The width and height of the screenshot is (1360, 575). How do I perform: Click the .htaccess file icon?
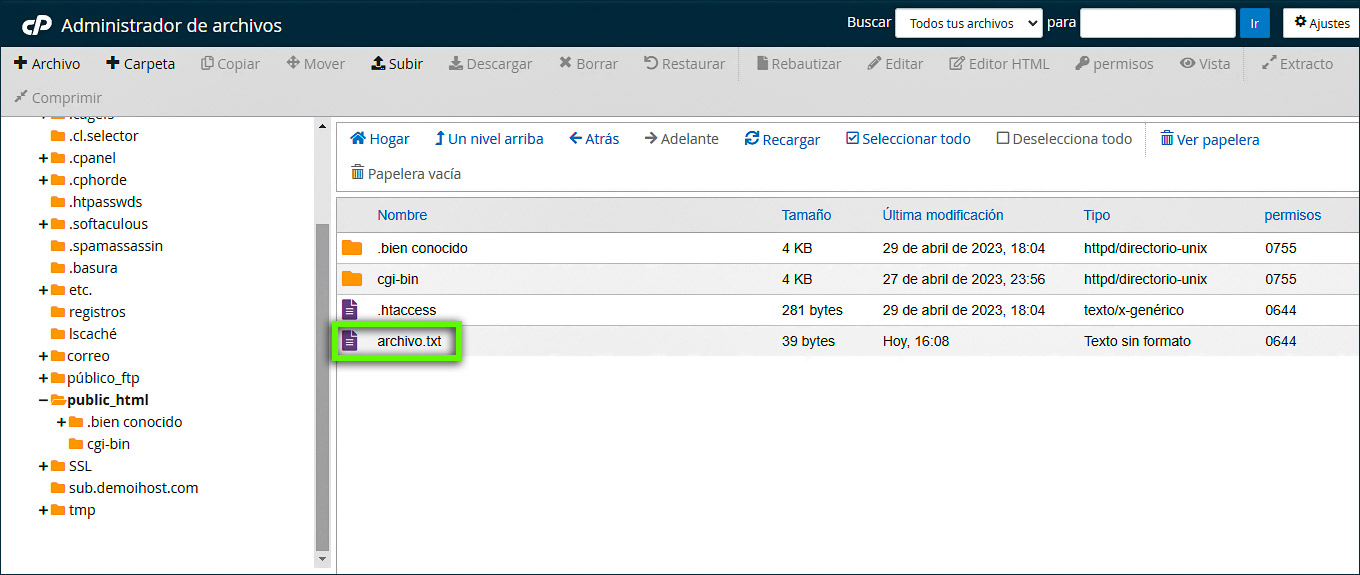pyautogui.click(x=350, y=310)
